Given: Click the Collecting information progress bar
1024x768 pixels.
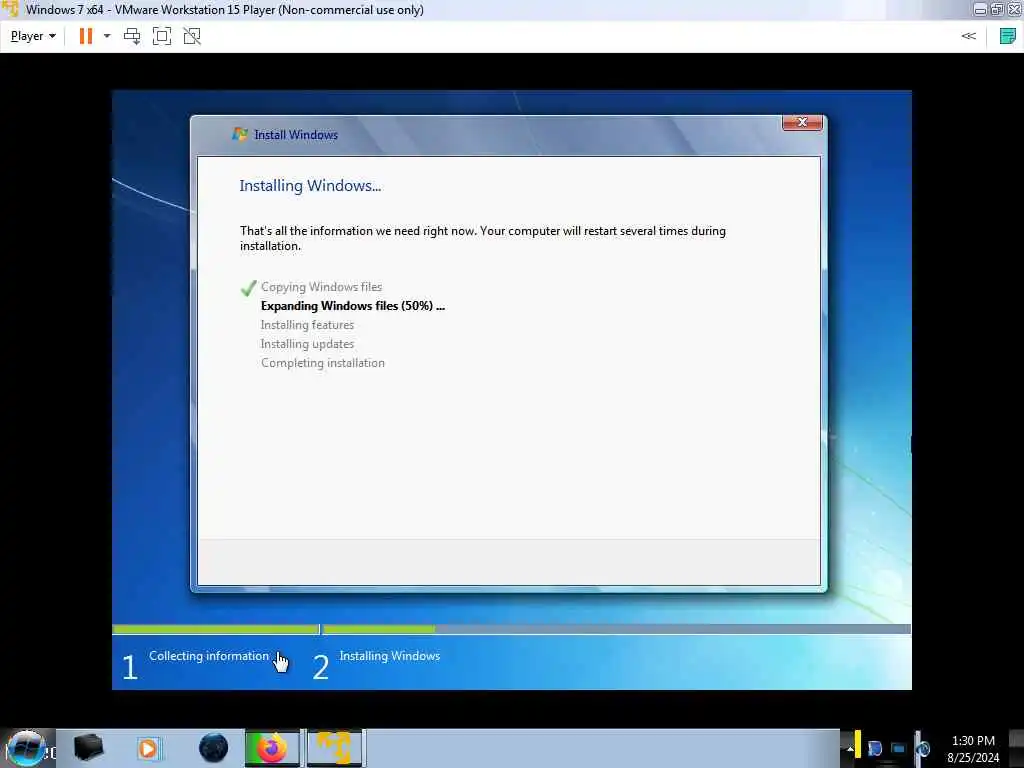Looking at the screenshot, I should click(216, 629).
